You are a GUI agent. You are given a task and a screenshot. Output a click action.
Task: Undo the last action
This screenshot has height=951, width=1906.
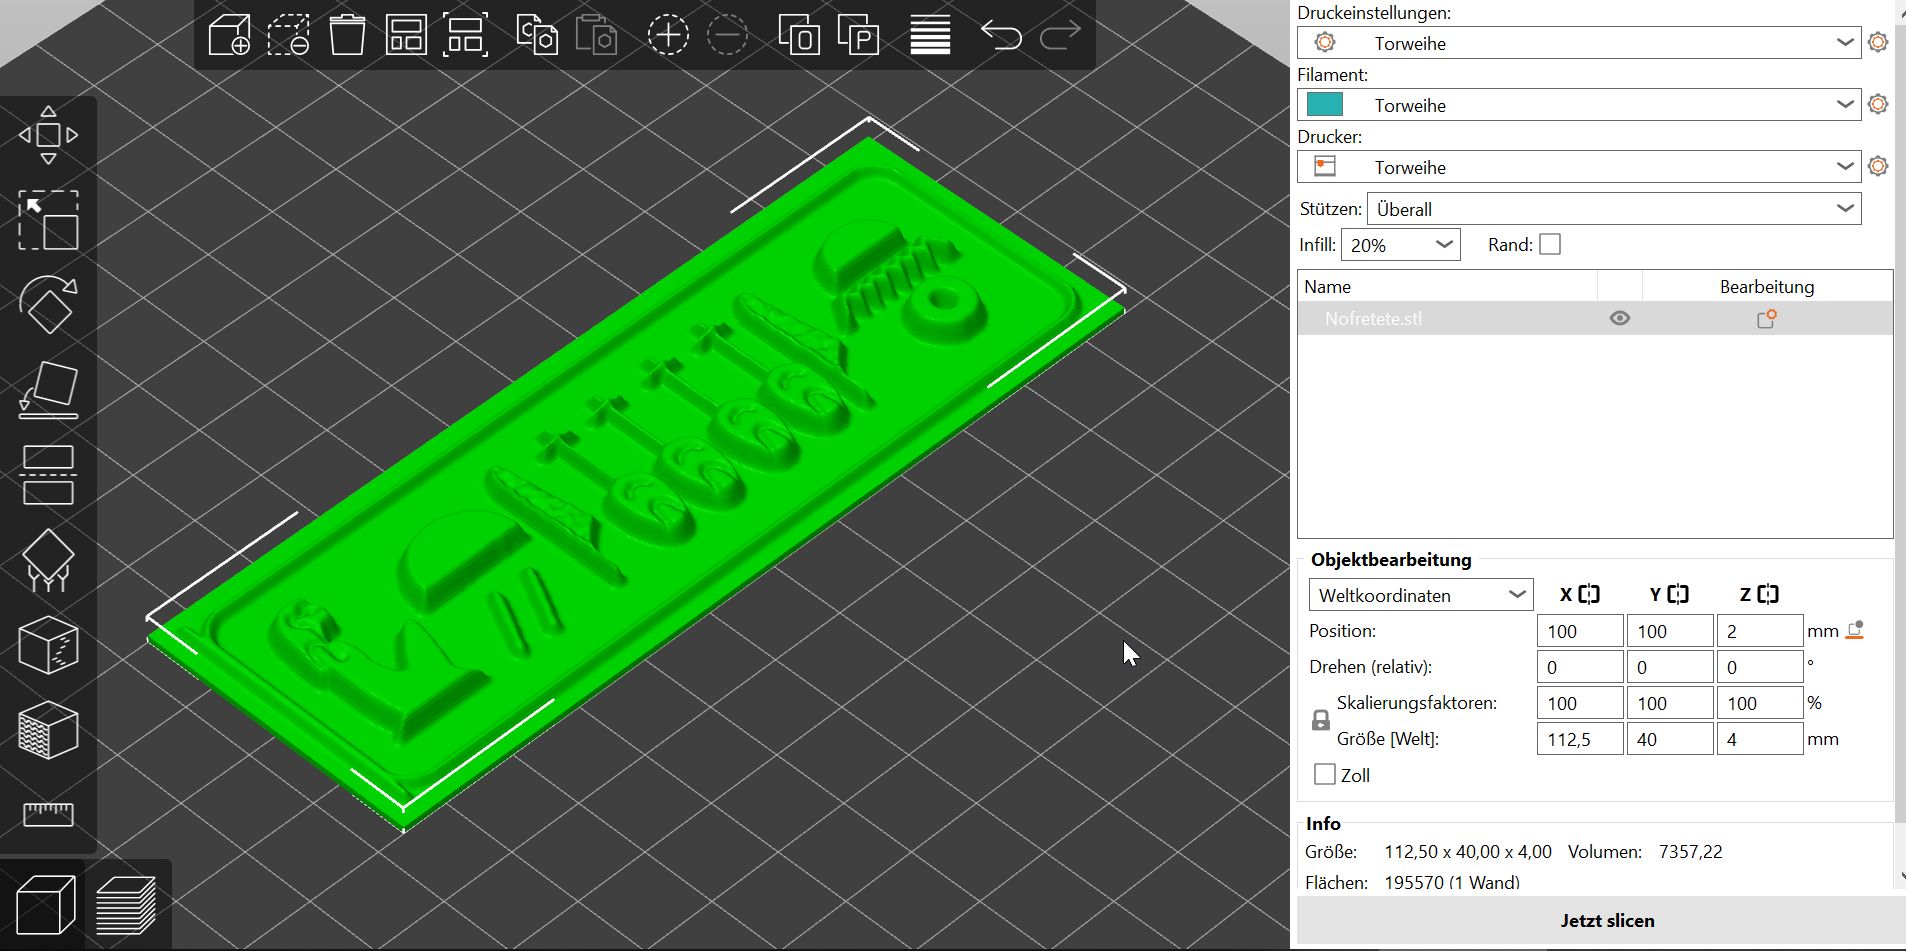click(1001, 35)
